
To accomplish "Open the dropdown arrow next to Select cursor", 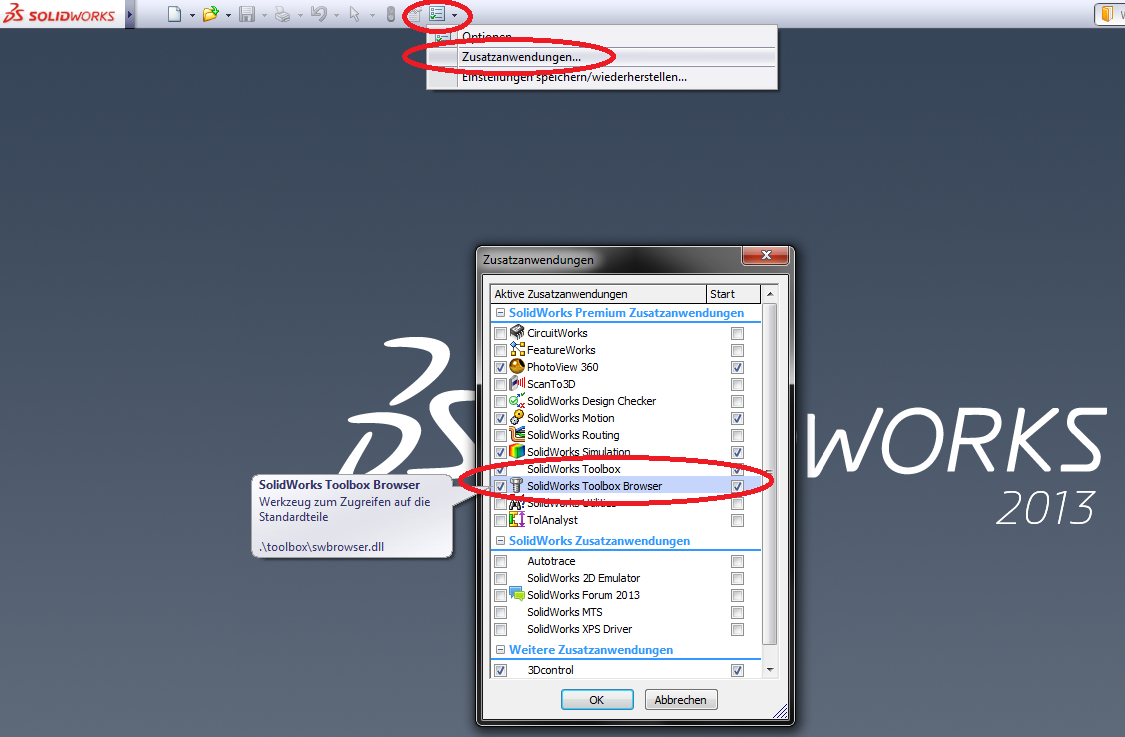I will click(x=372, y=15).
